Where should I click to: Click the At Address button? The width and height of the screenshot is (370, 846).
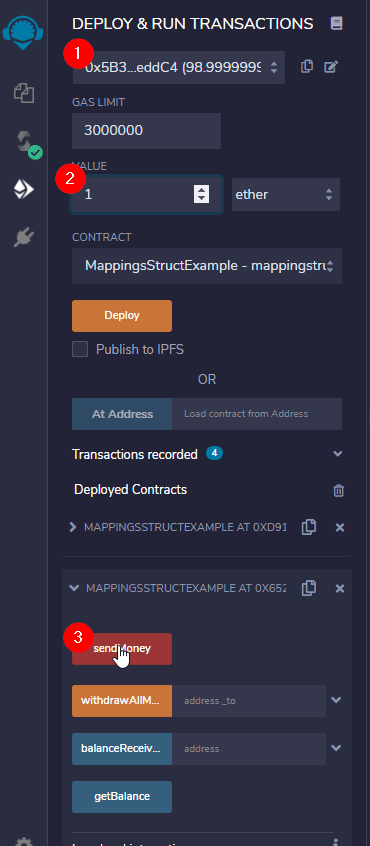(x=122, y=414)
